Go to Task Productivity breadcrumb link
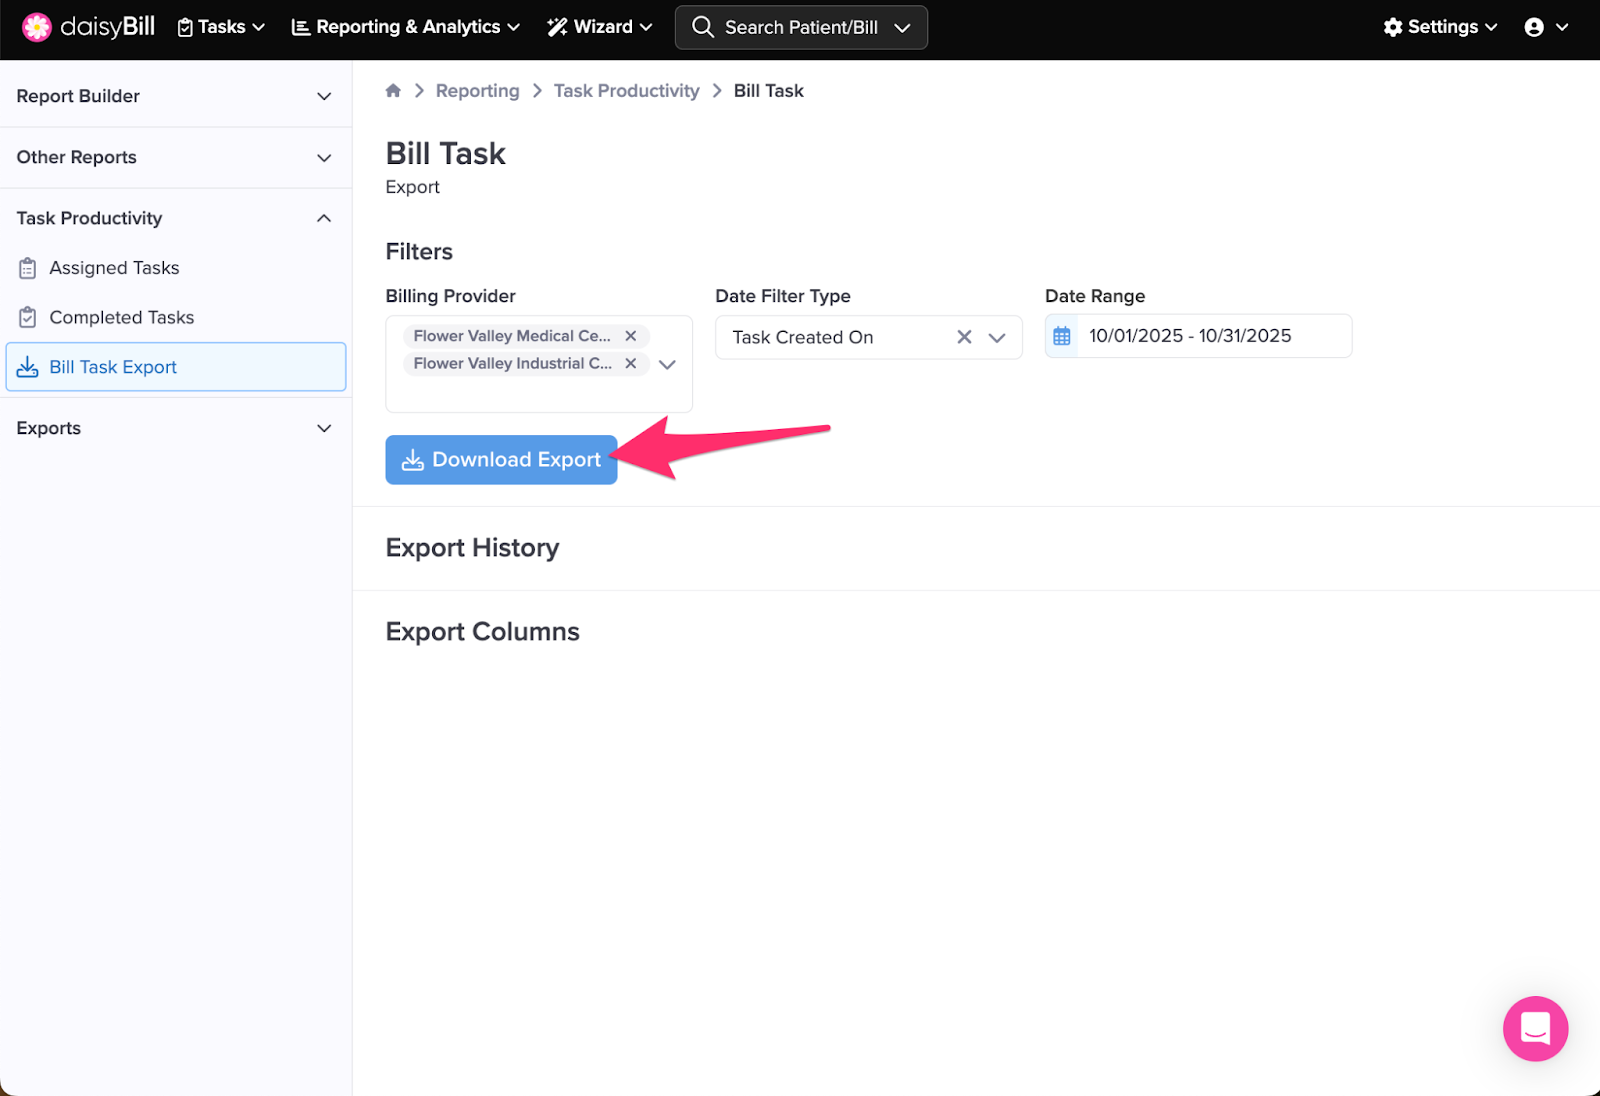 click(626, 91)
